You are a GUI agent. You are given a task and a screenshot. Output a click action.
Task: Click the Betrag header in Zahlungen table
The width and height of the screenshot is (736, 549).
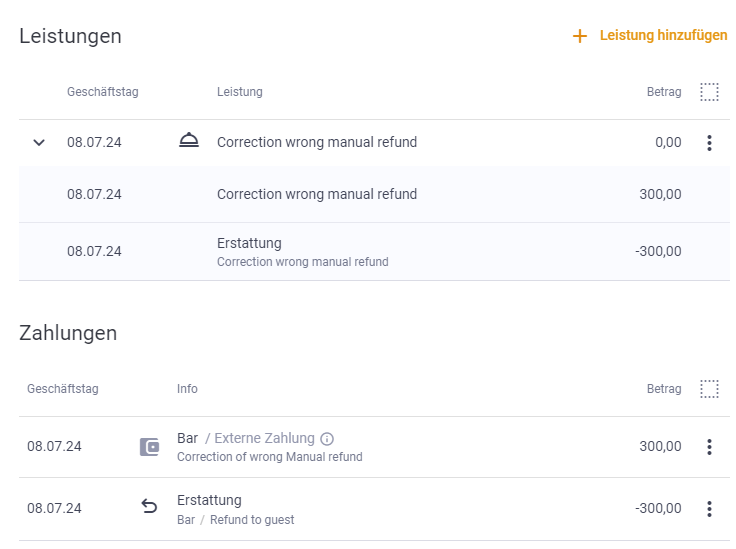[x=664, y=389]
